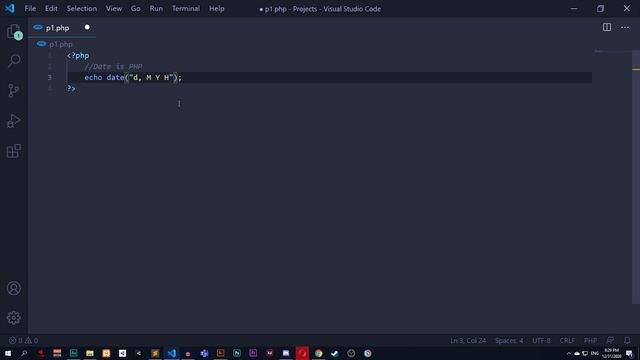Open Photoshop from the taskbar

pyautogui.click(x=237, y=353)
